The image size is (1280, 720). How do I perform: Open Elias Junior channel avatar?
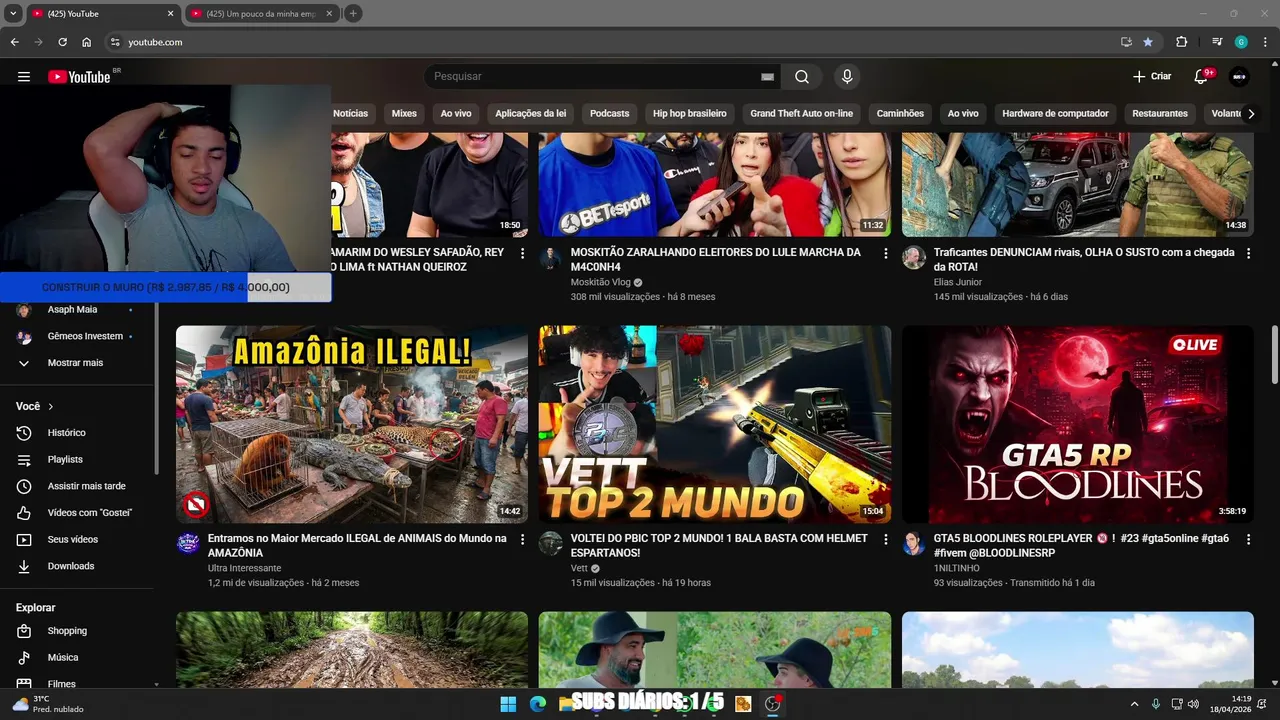coord(914,257)
